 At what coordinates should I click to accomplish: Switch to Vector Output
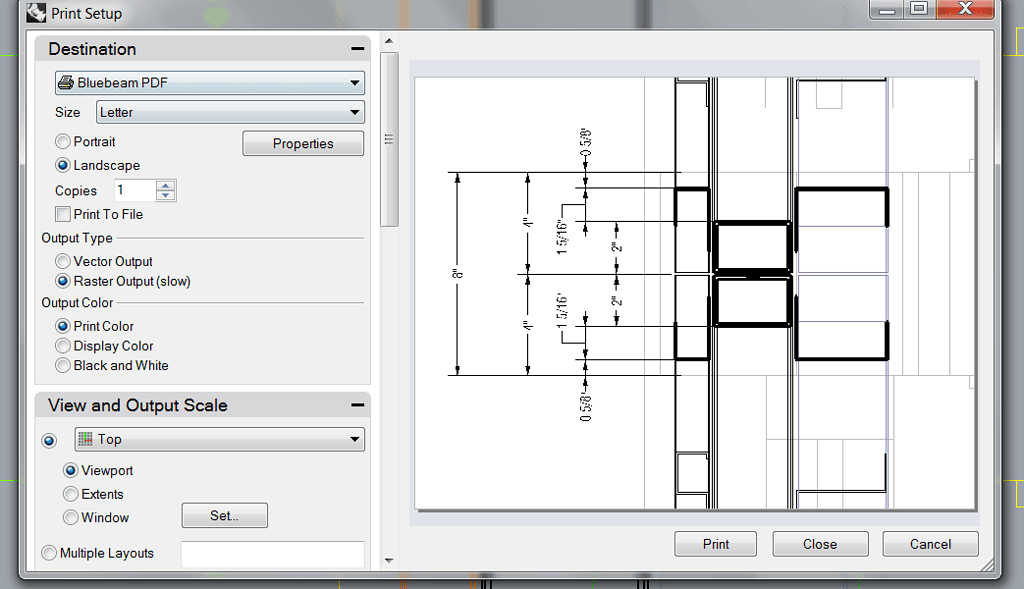coord(62,261)
